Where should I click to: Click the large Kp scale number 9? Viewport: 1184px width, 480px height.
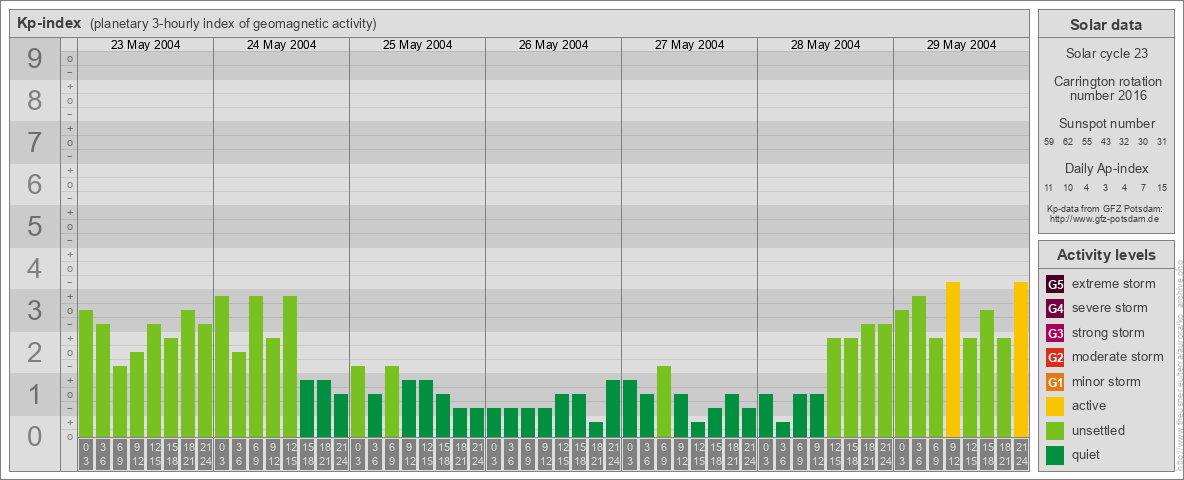point(34,59)
